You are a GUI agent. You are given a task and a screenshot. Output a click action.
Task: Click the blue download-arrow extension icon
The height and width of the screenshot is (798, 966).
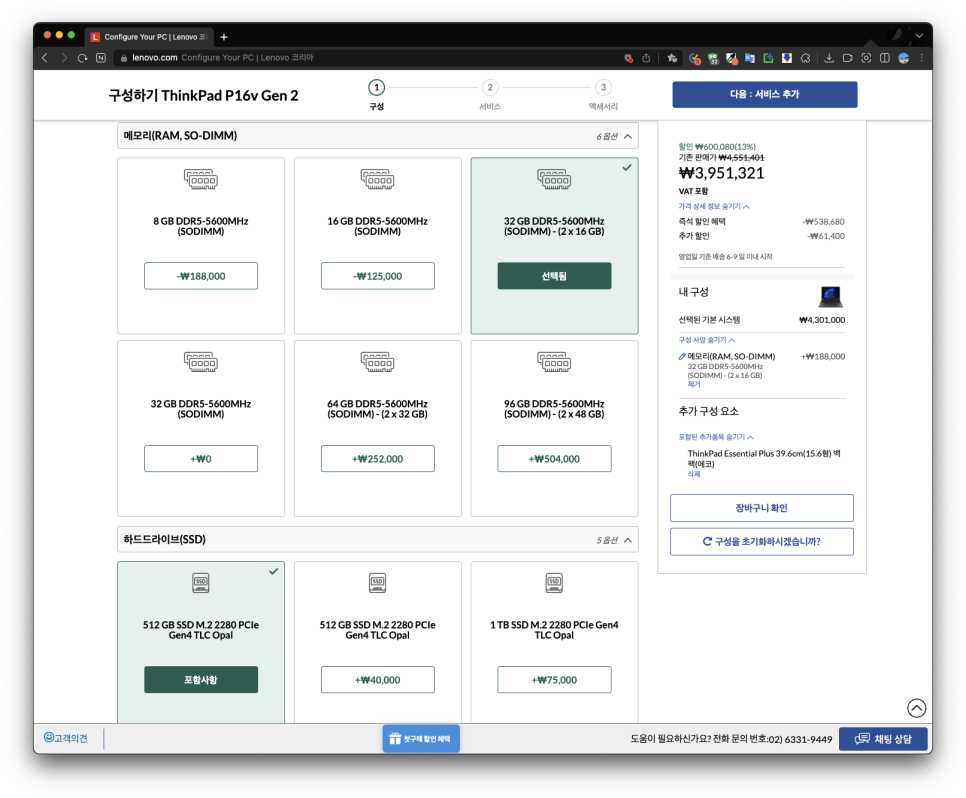click(787, 58)
